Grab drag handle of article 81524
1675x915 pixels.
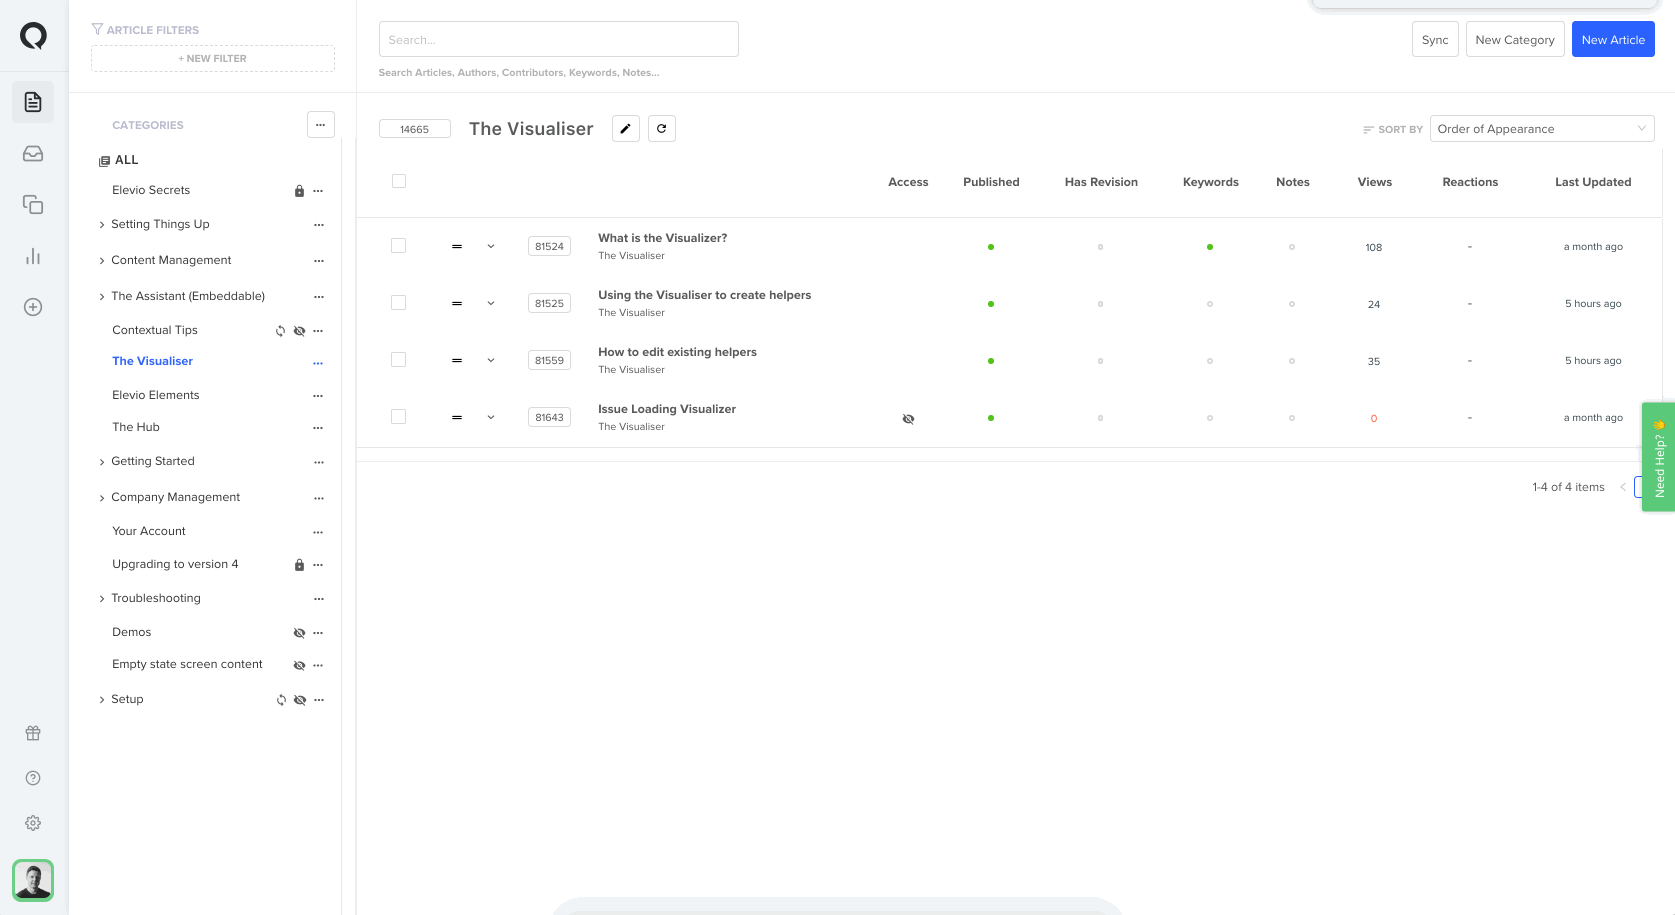pyautogui.click(x=457, y=246)
